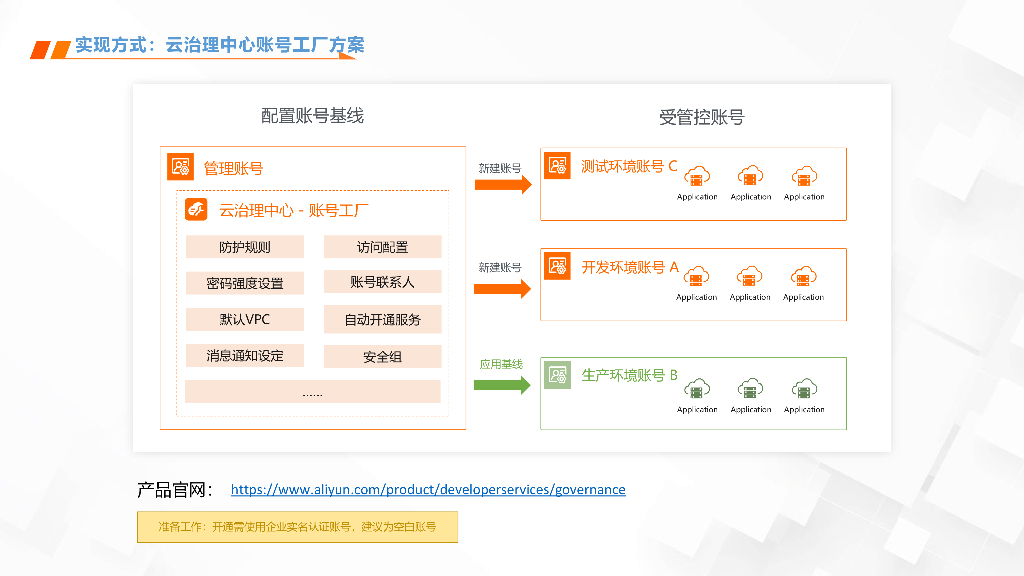Select third Application cloud icon in 开发环境账号 A
Image resolution: width=1024 pixels, height=576 pixels.
(803, 277)
